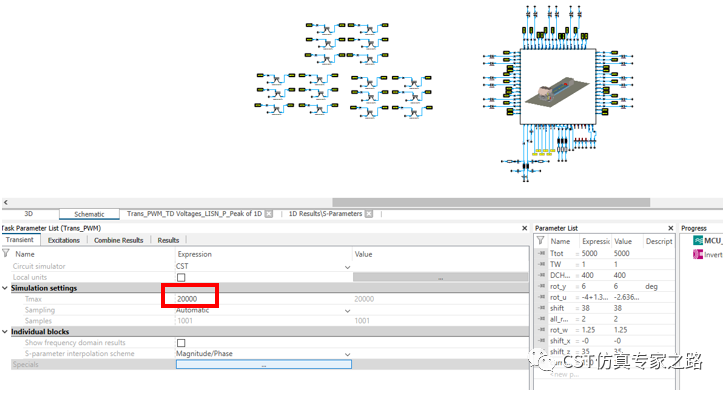
Task: Select the Invert task icon in Progress
Action: pos(698,254)
